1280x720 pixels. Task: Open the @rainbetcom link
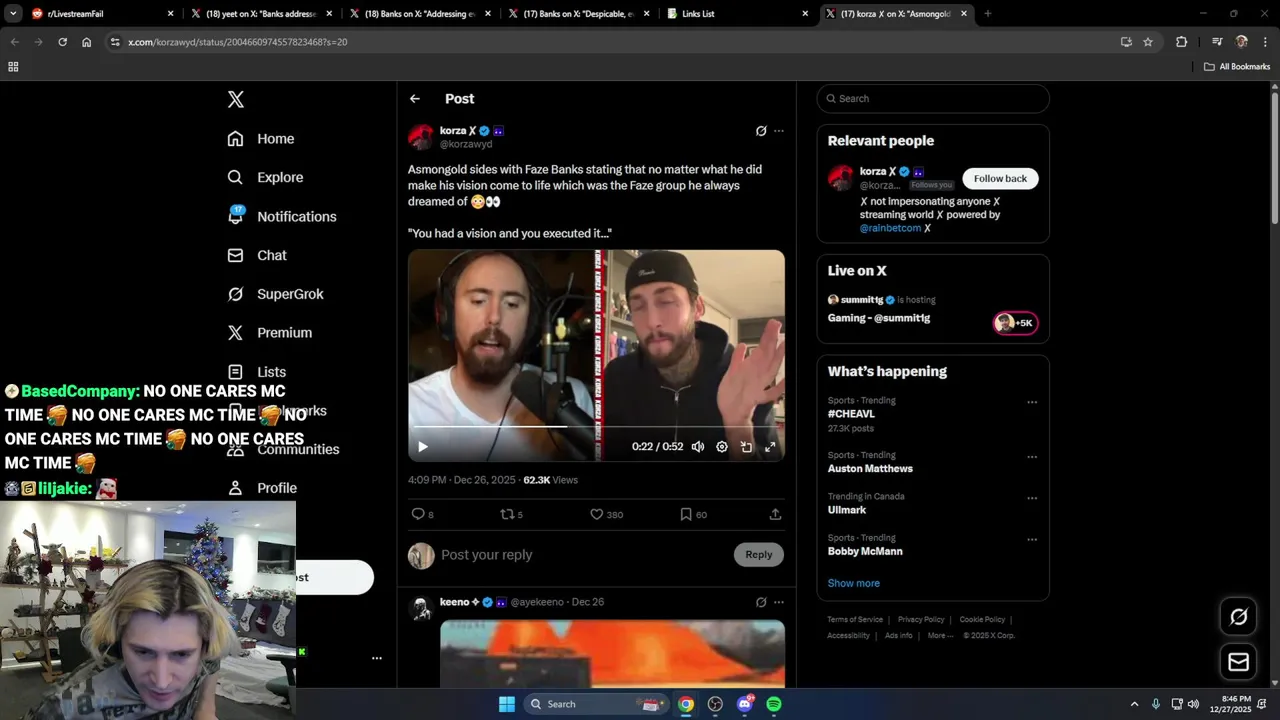890,228
